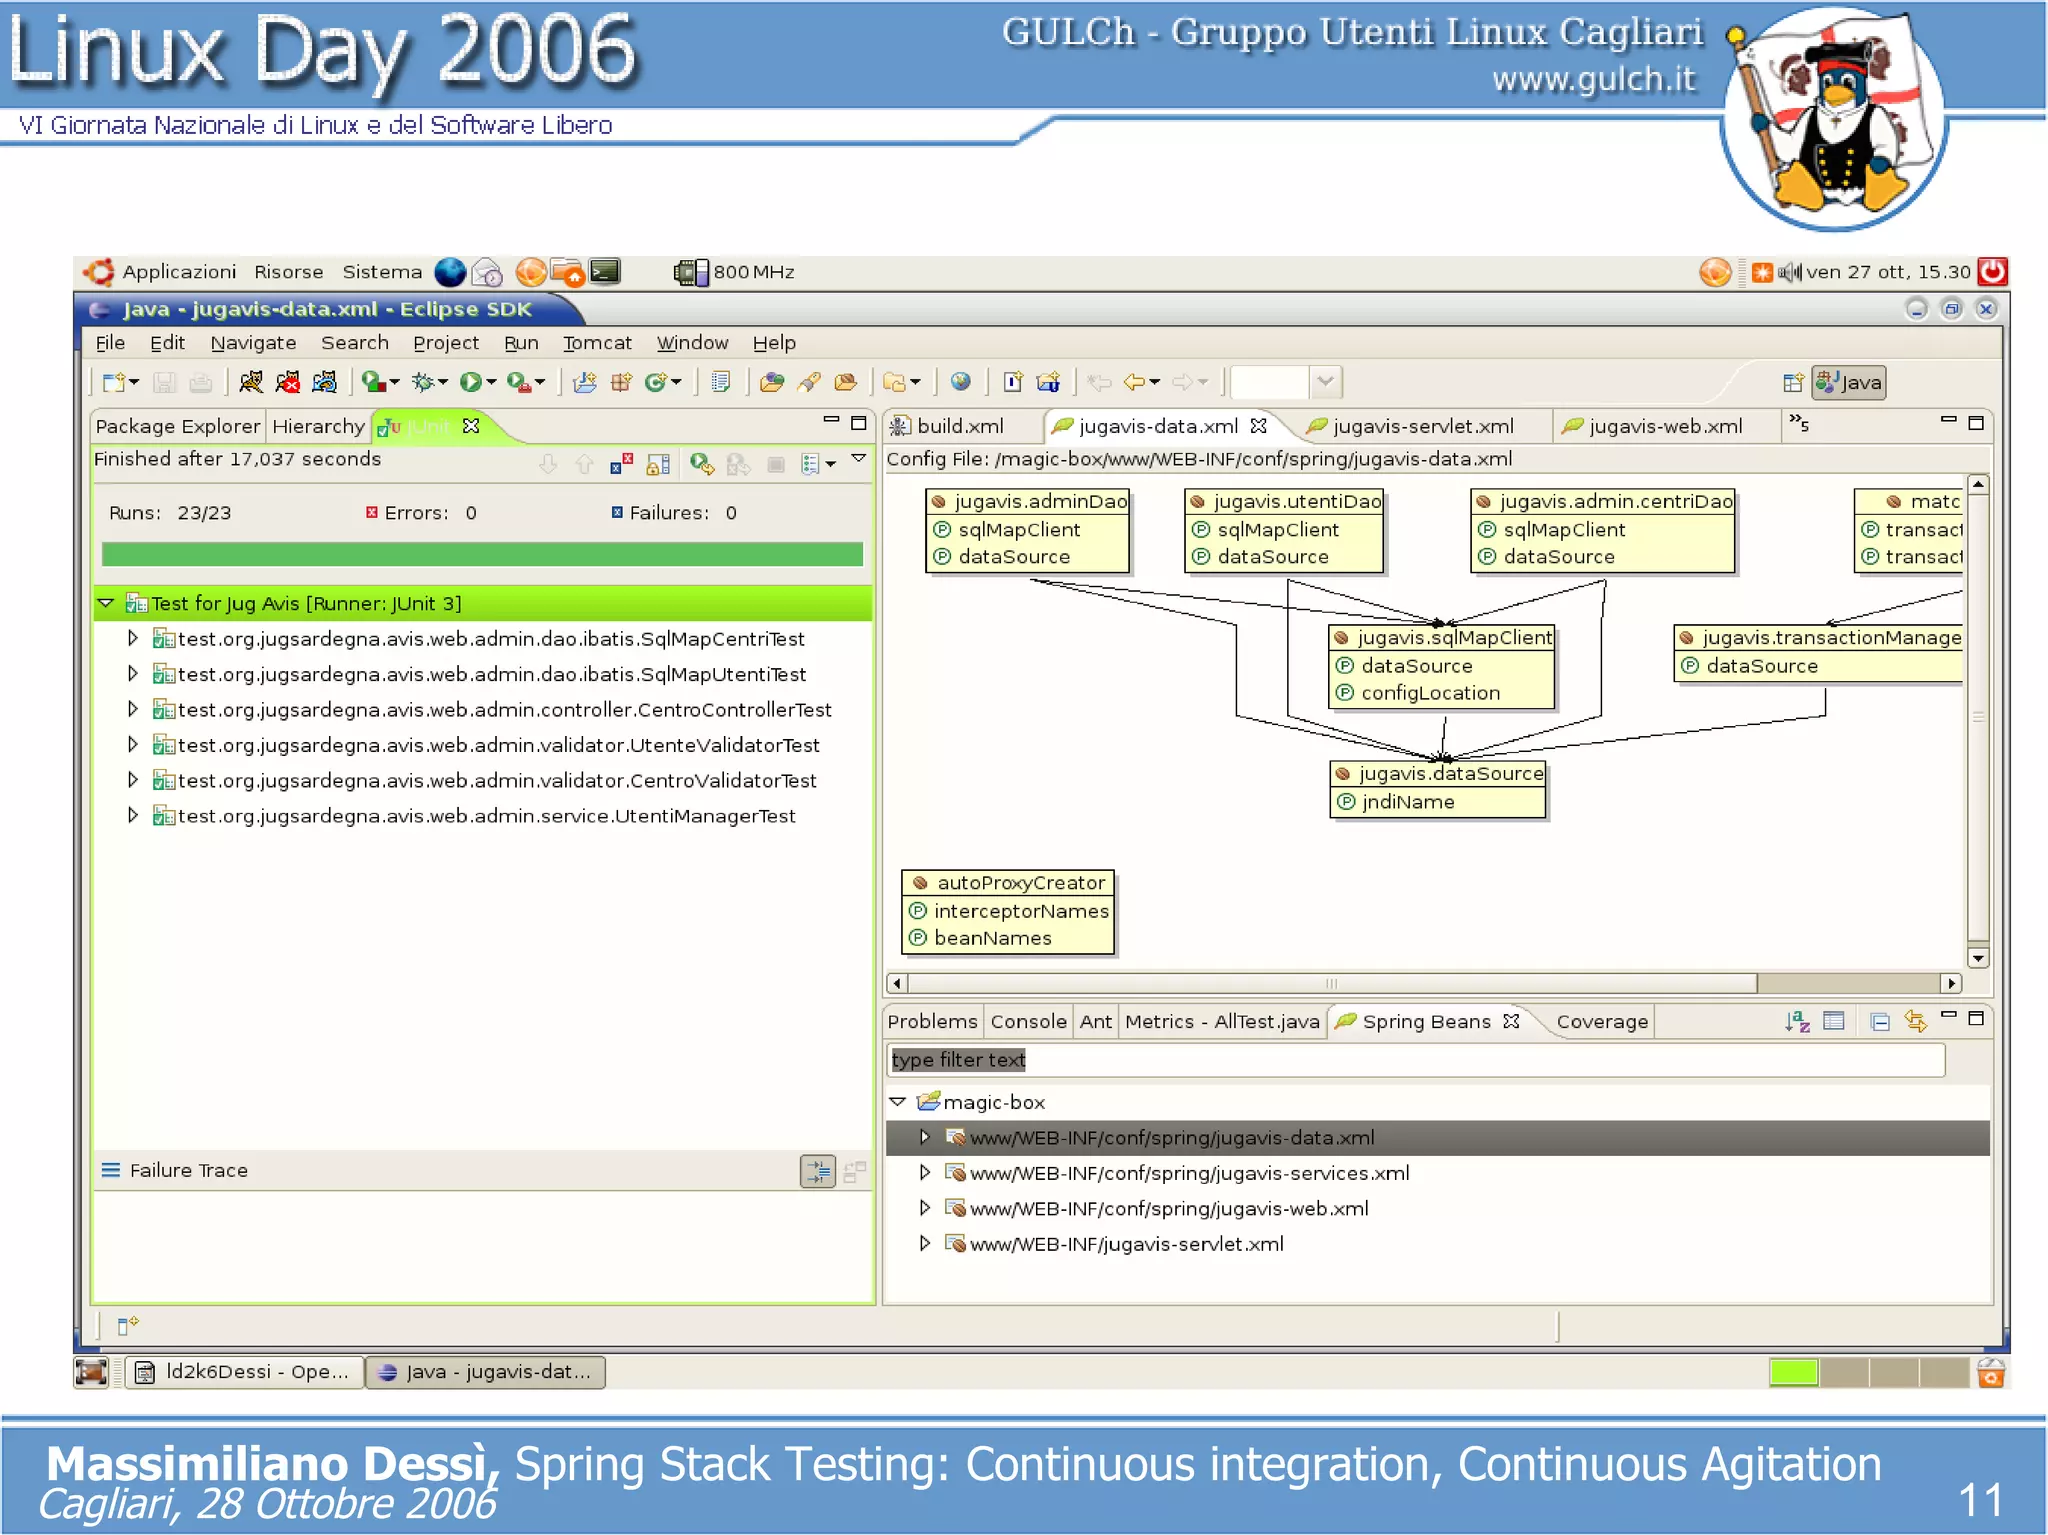Click the type filter text field

[1415, 1060]
